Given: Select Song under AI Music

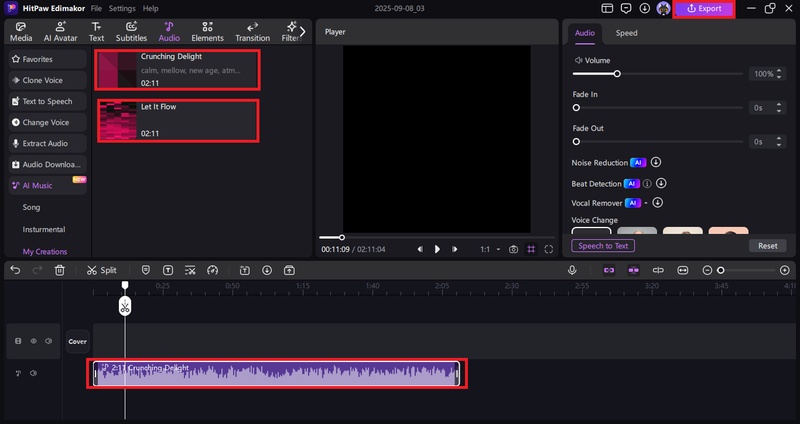Looking at the screenshot, I should (31, 207).
